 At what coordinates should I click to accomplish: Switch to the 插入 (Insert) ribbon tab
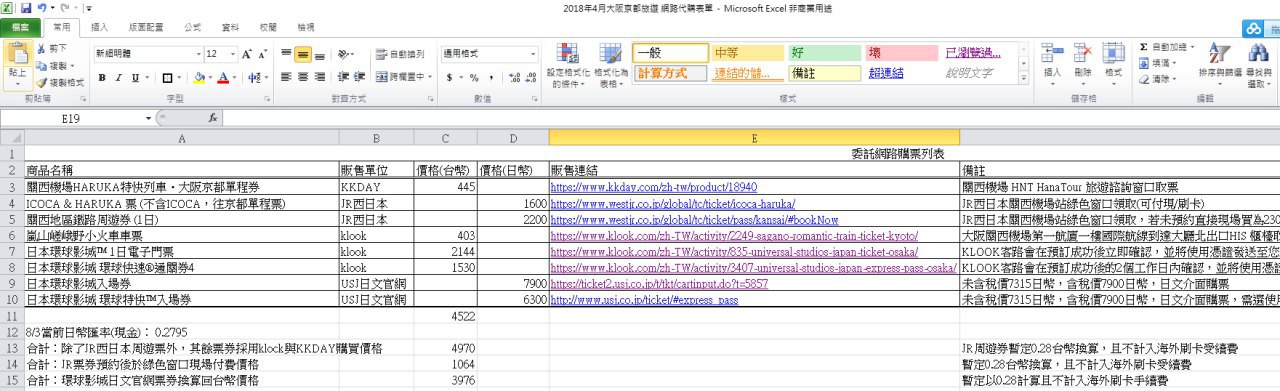coord(99,27)
